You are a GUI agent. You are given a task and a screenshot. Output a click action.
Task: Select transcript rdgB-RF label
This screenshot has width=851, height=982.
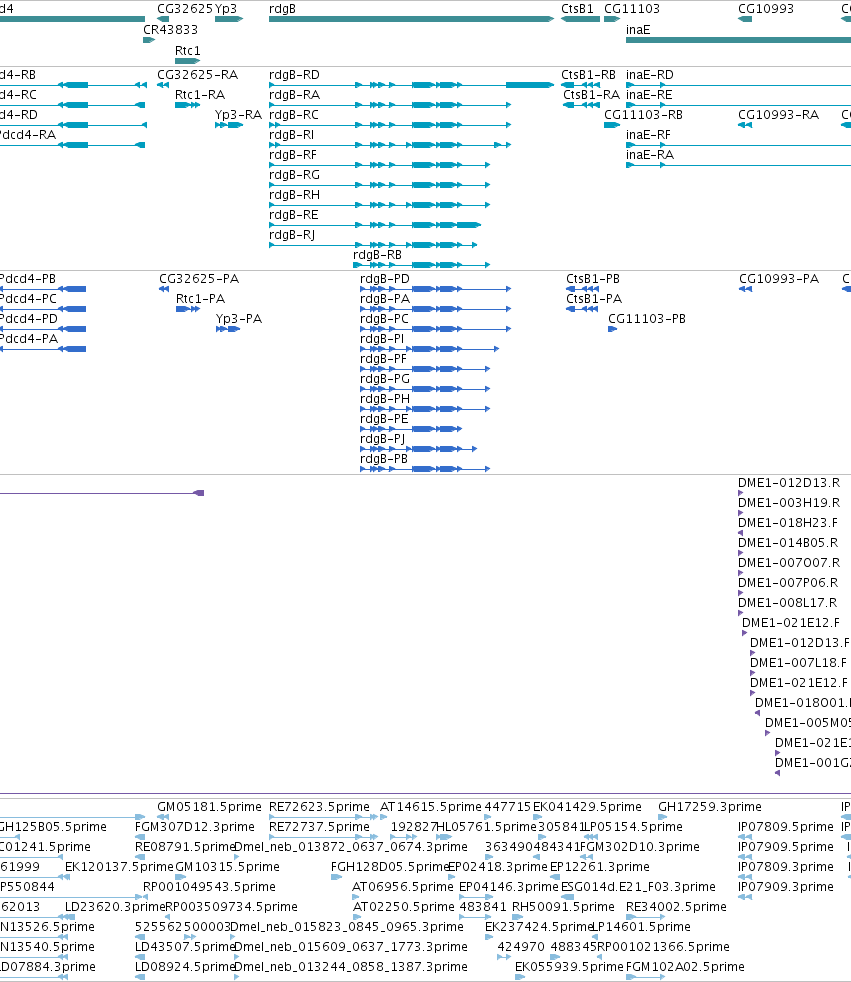pos(293,155)
